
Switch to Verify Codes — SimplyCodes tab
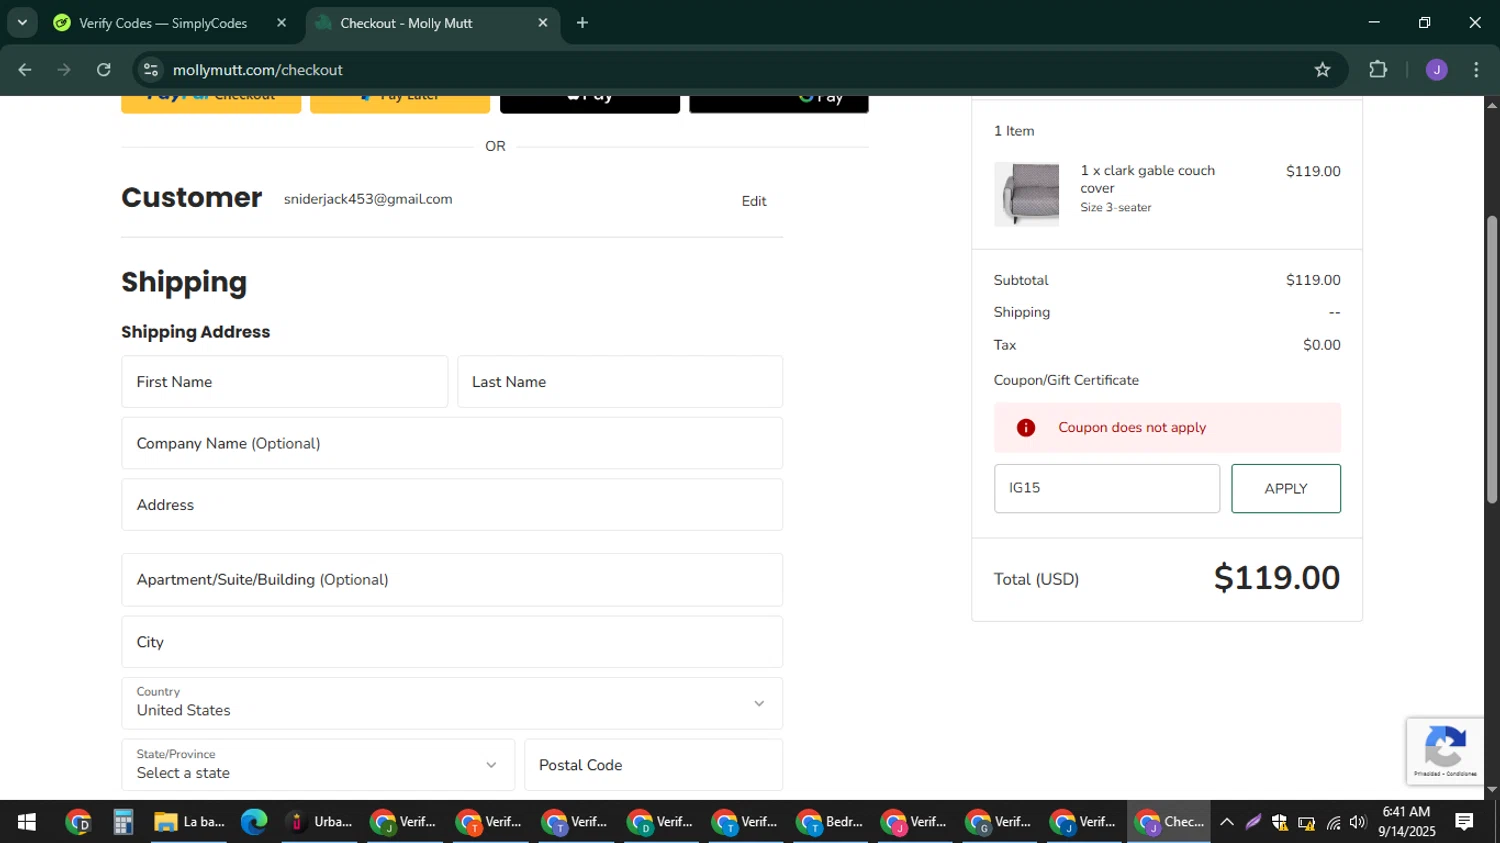[163, 23]
